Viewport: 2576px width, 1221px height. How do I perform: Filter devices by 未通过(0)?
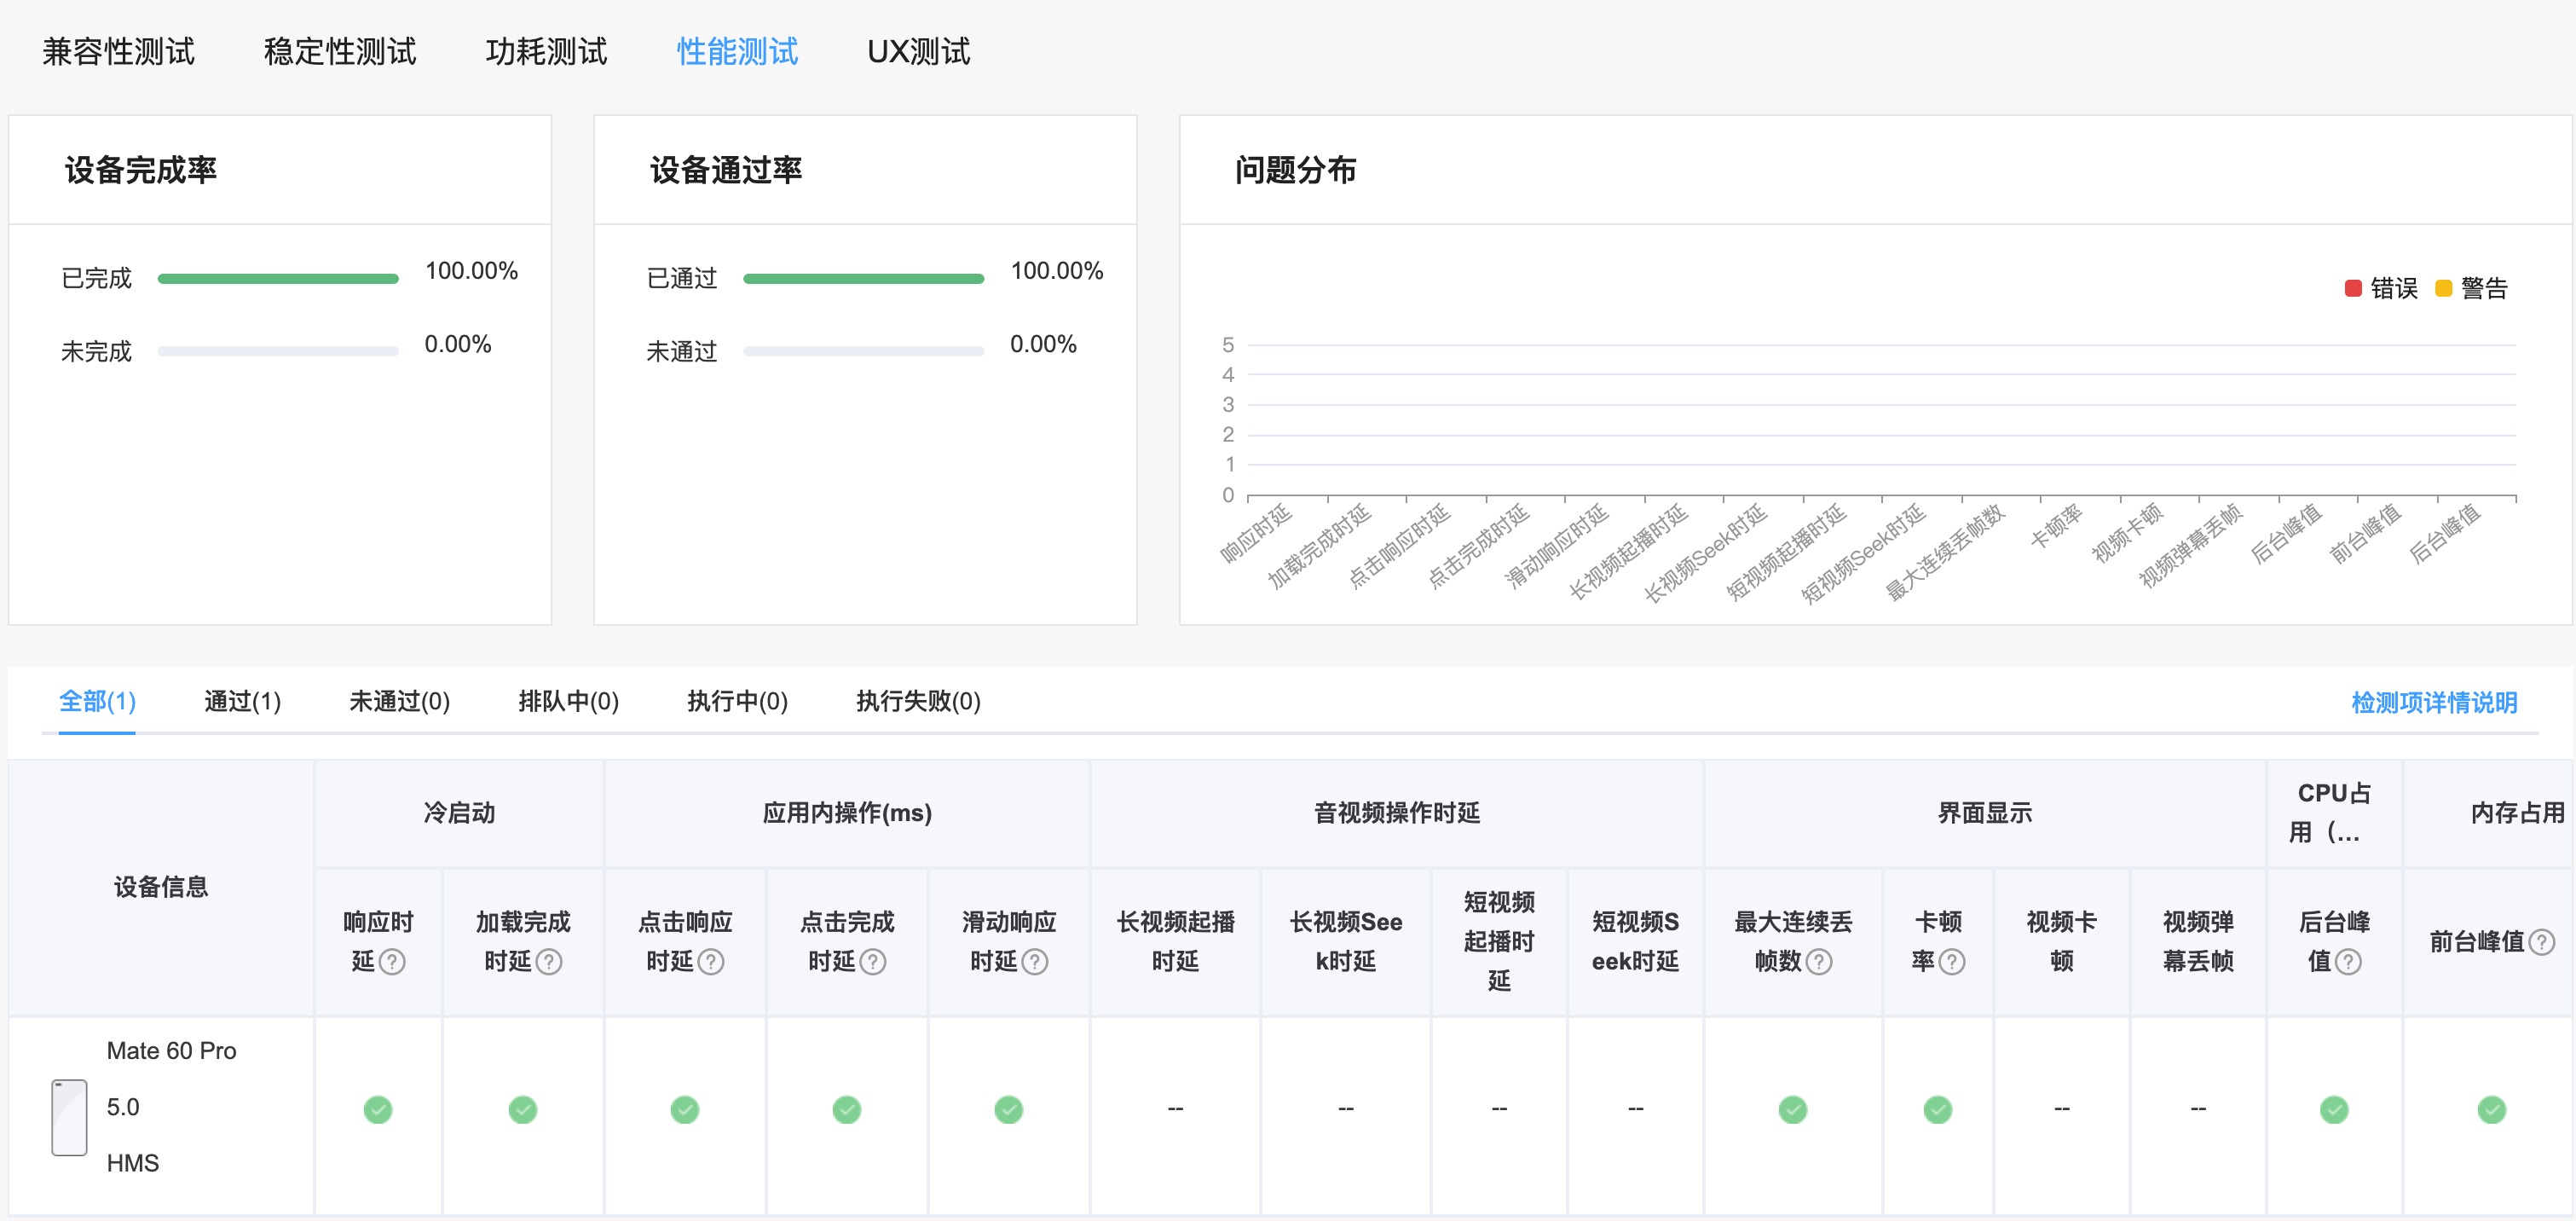399,701
